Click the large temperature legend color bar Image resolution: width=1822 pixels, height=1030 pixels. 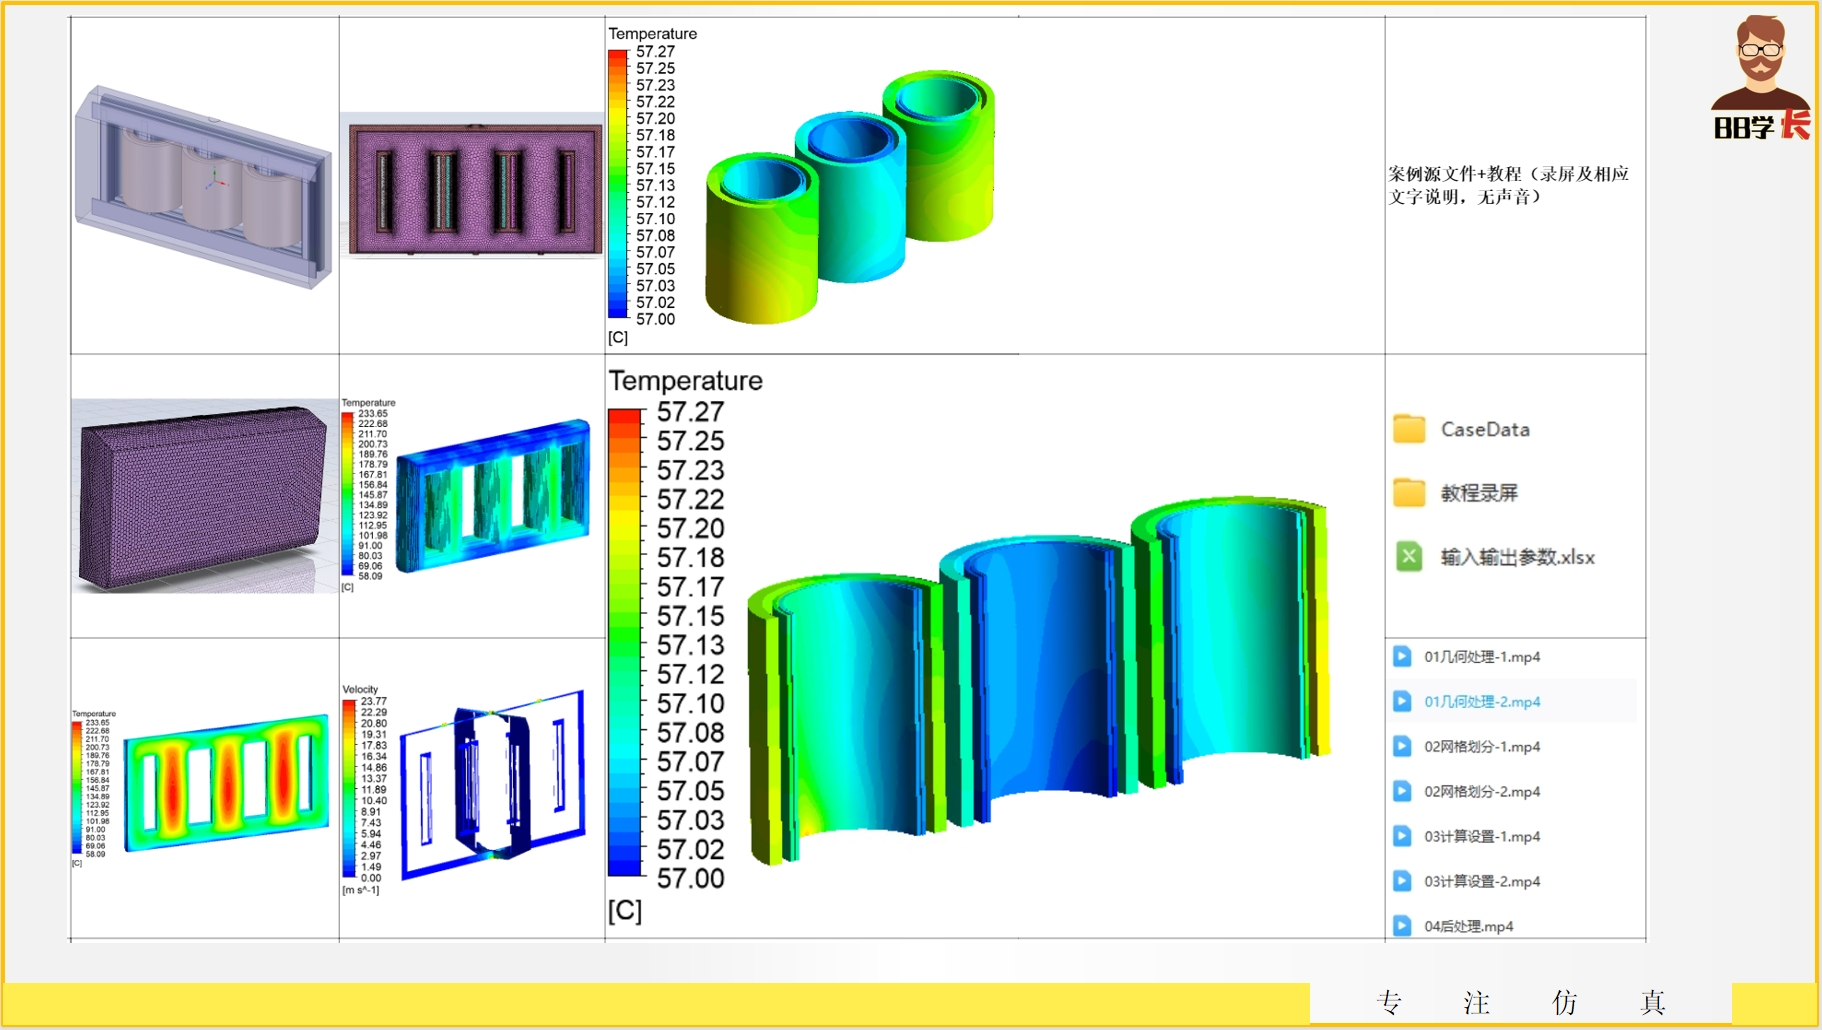tap(625, 642)
